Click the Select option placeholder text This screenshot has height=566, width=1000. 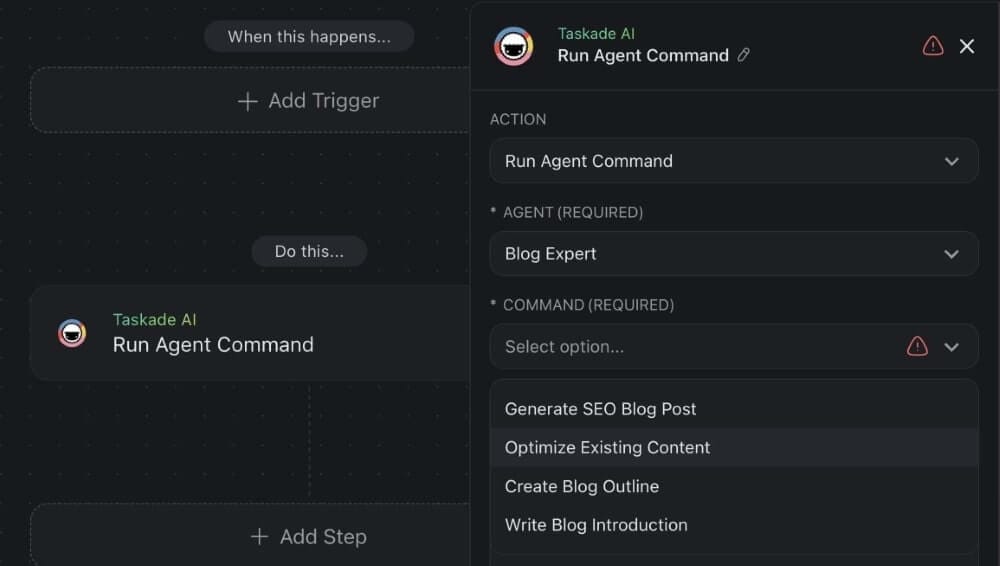tap(564, 347)
